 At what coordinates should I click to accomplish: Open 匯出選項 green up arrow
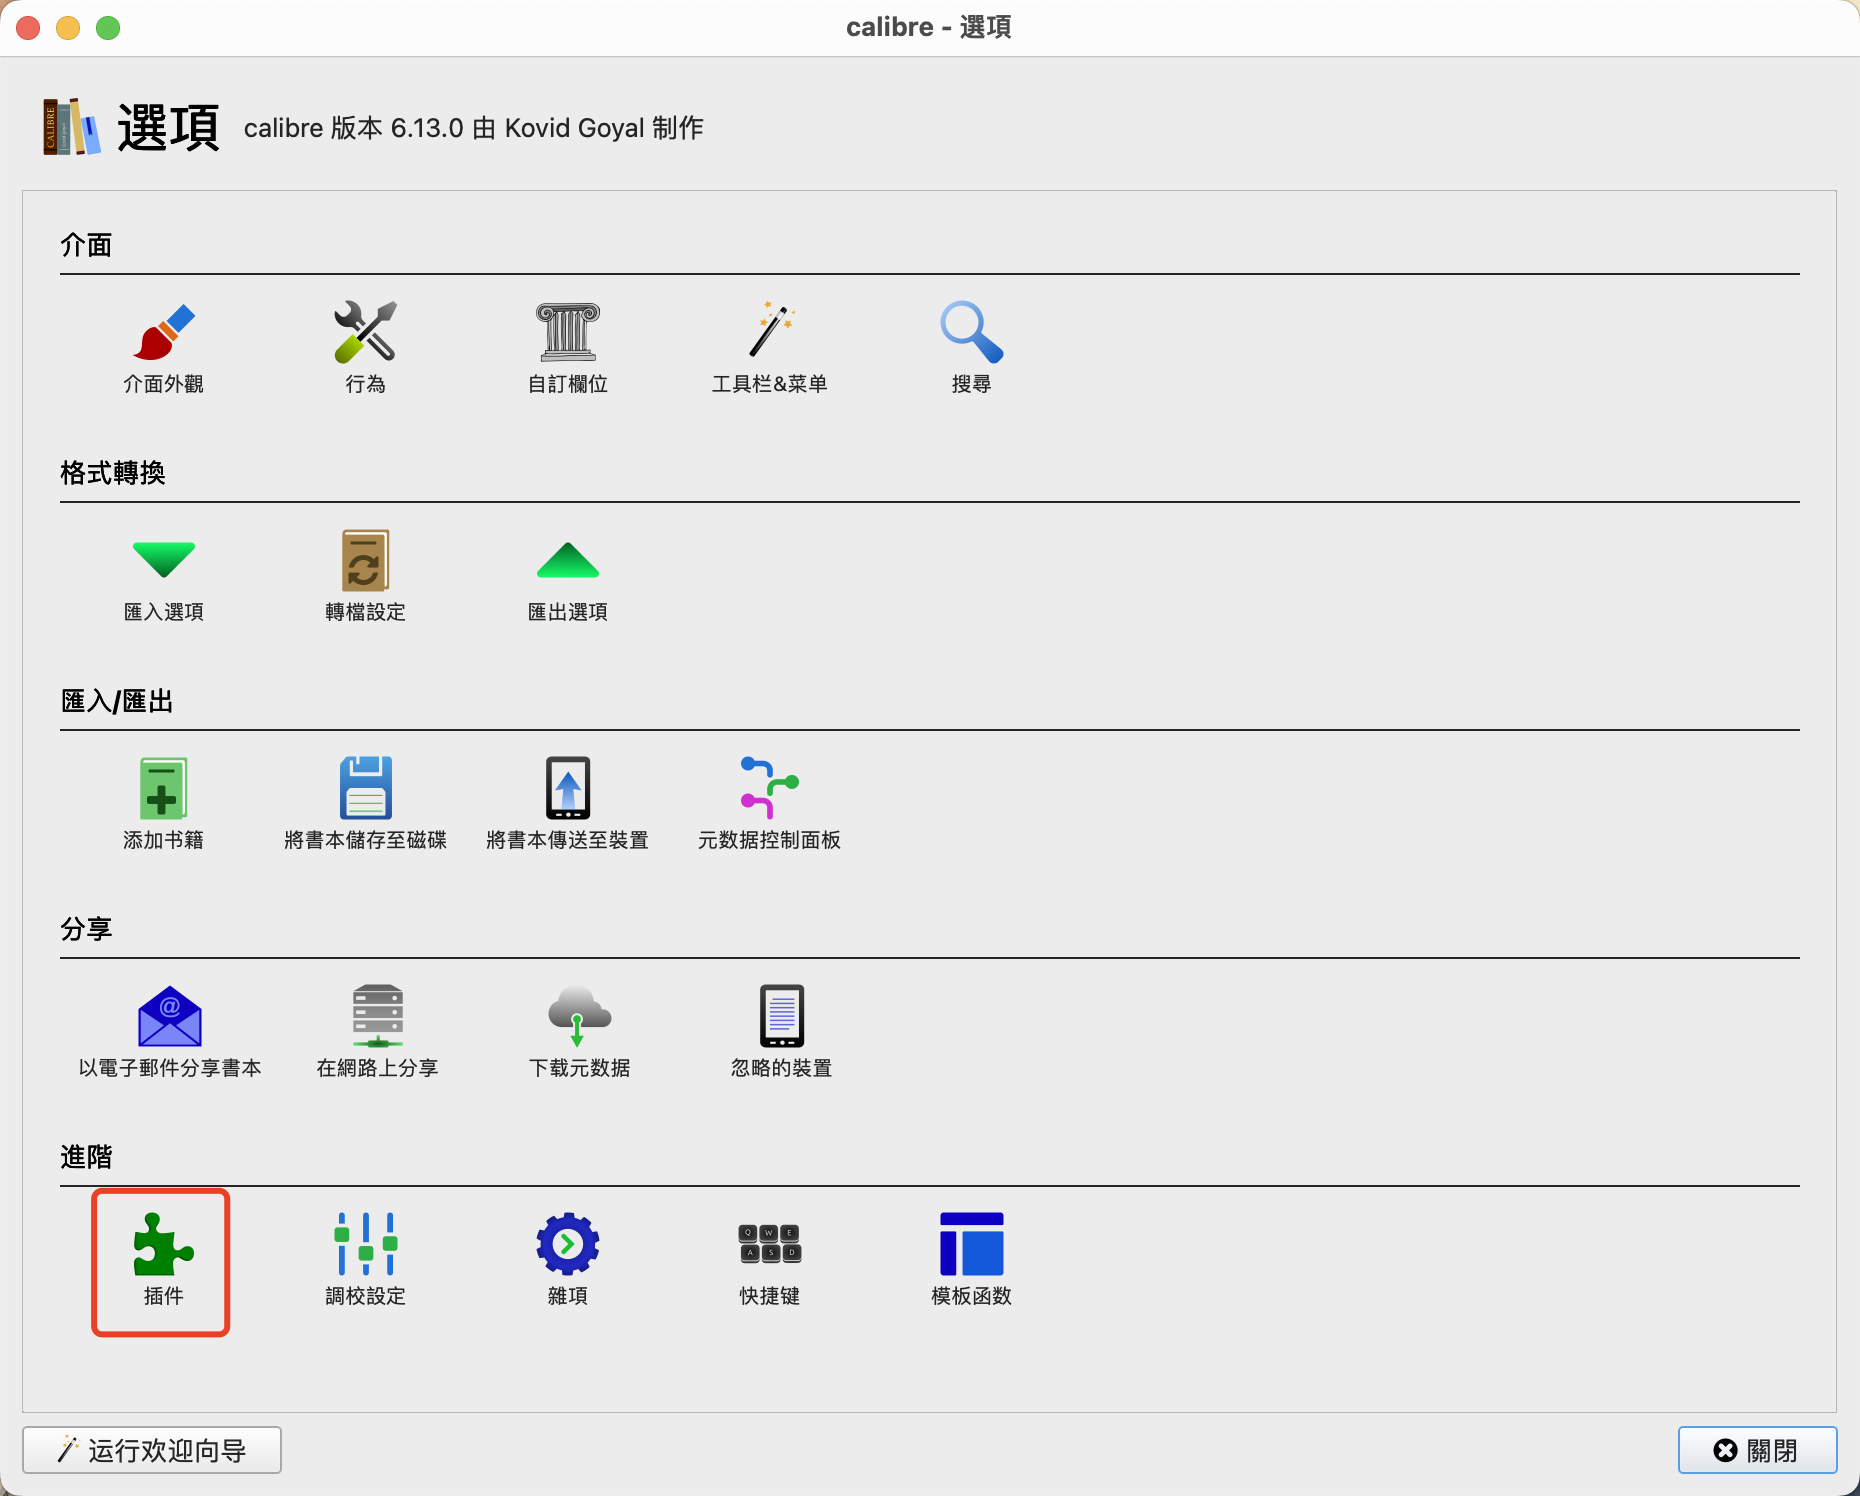tap(567, 561)
